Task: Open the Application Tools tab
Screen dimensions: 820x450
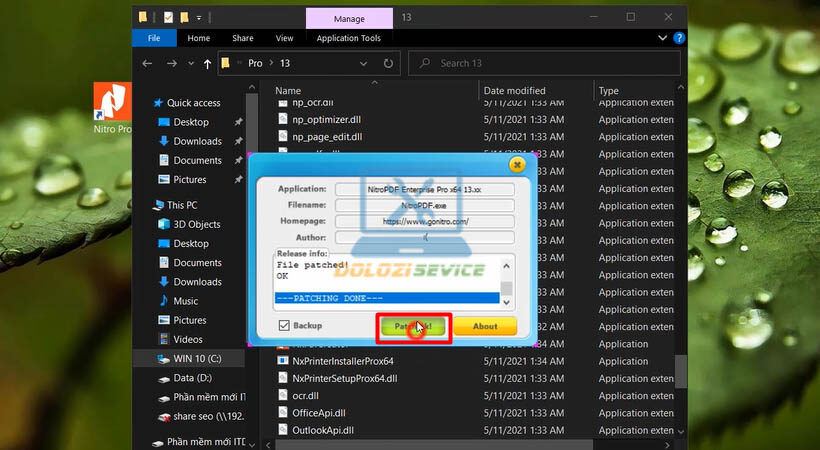Action: 348,38
